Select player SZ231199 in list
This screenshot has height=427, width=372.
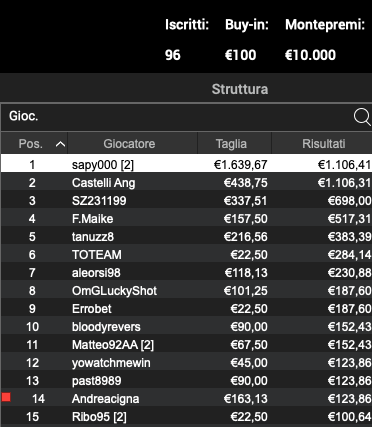coord(186,200)
